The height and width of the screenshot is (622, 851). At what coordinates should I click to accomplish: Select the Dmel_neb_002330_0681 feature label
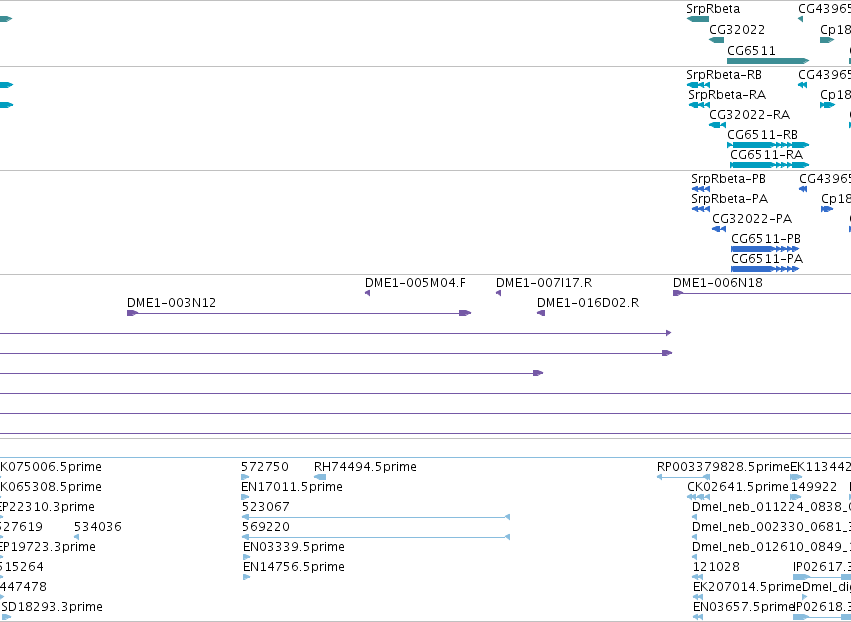click(x=771, y=528)
